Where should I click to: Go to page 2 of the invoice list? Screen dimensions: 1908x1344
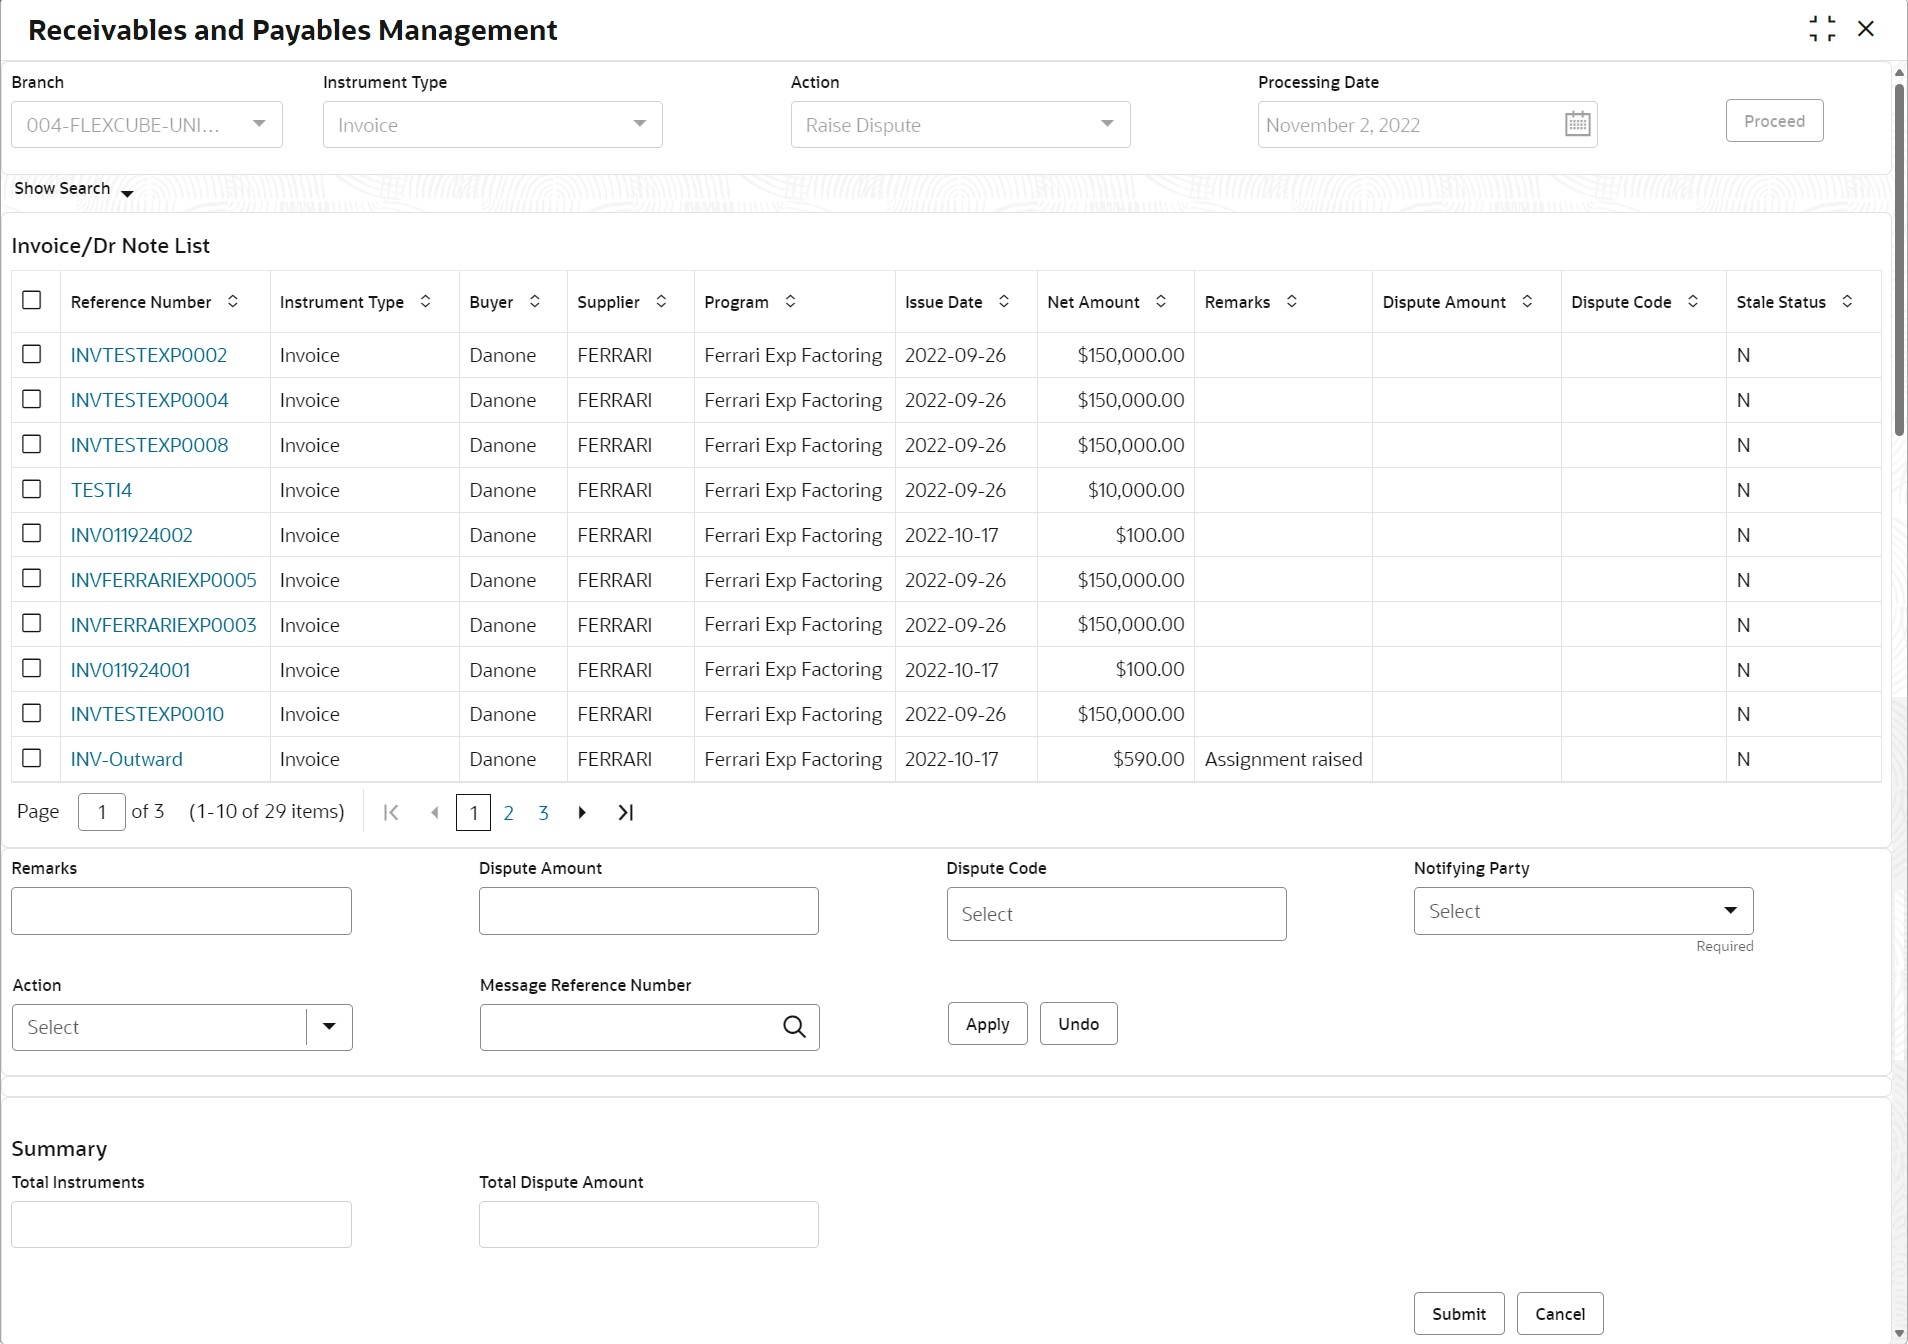[x=509, y=813]
